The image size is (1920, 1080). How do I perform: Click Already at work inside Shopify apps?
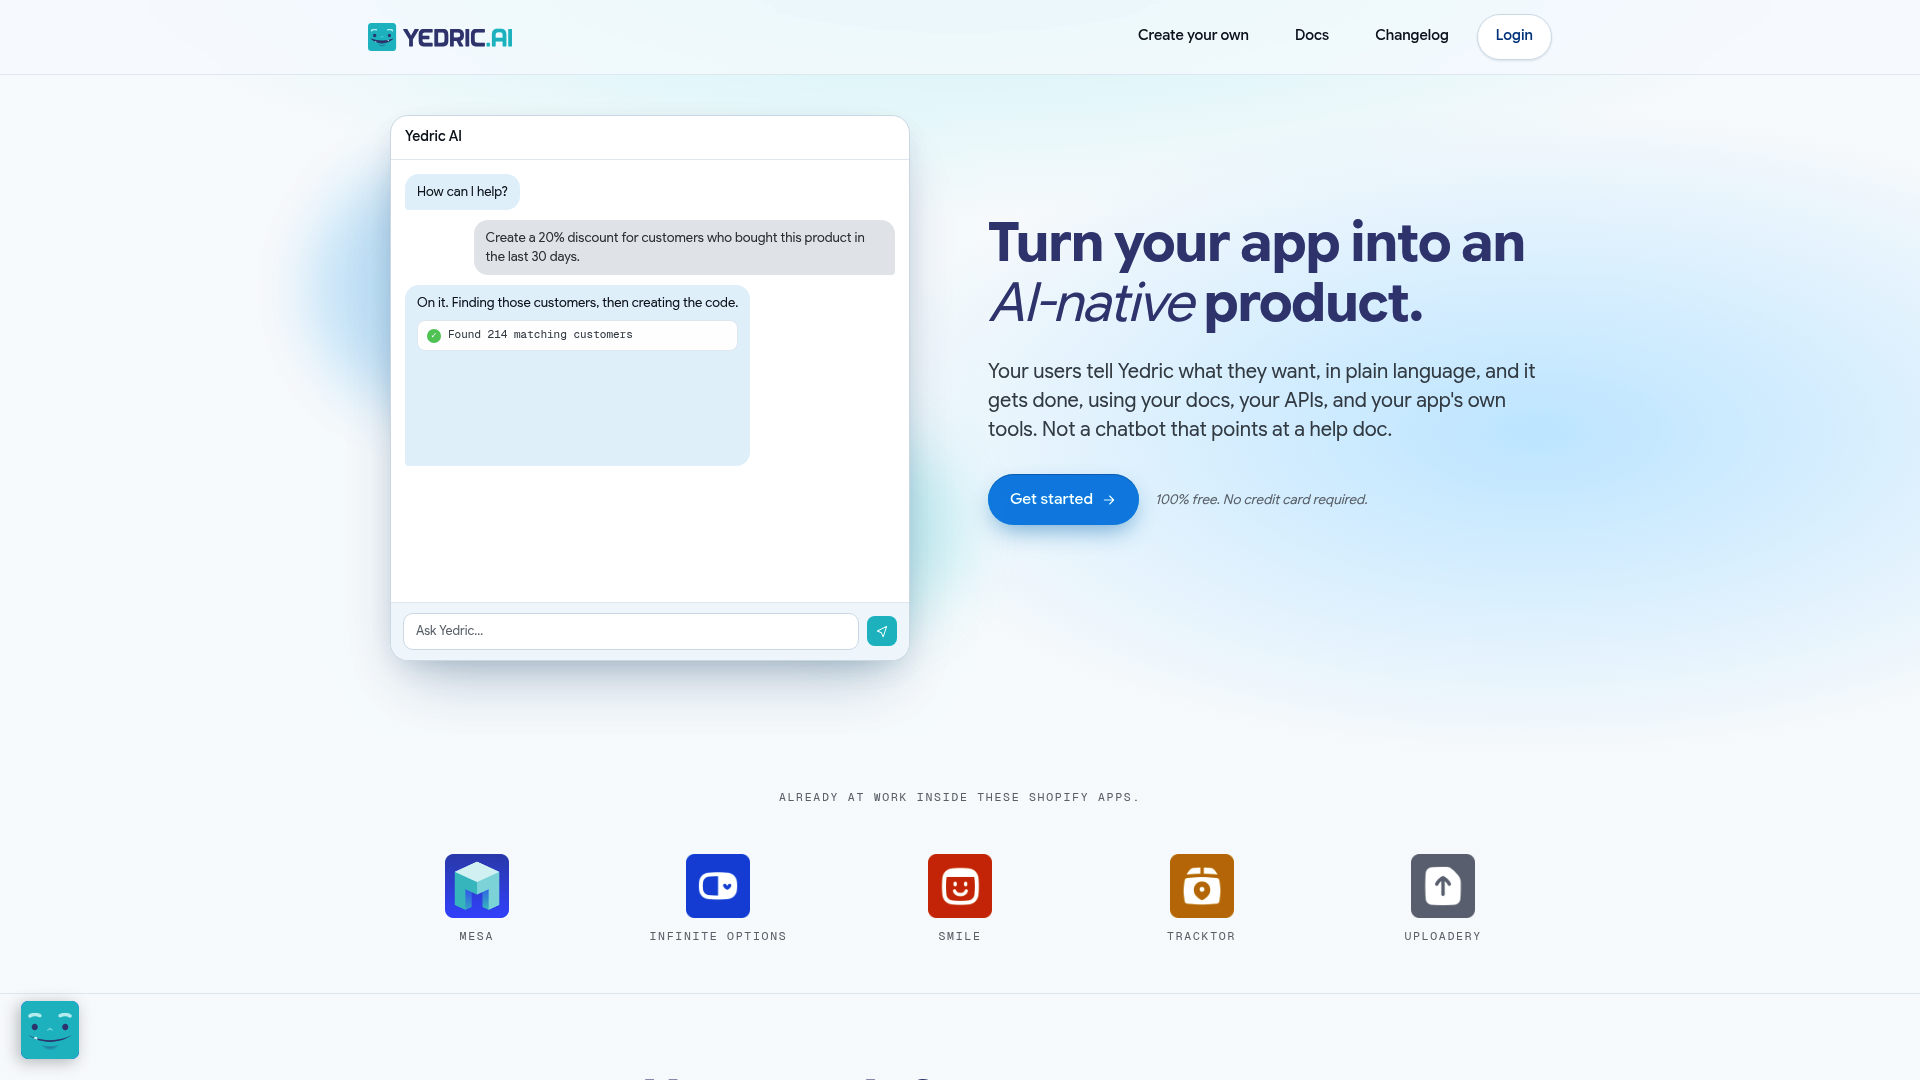960,797
